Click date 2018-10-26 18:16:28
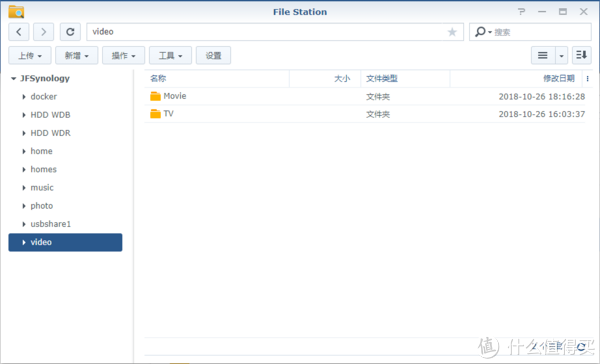Image resolution: width=600 pixels, height=364 pixels. [x=541, y=96]
